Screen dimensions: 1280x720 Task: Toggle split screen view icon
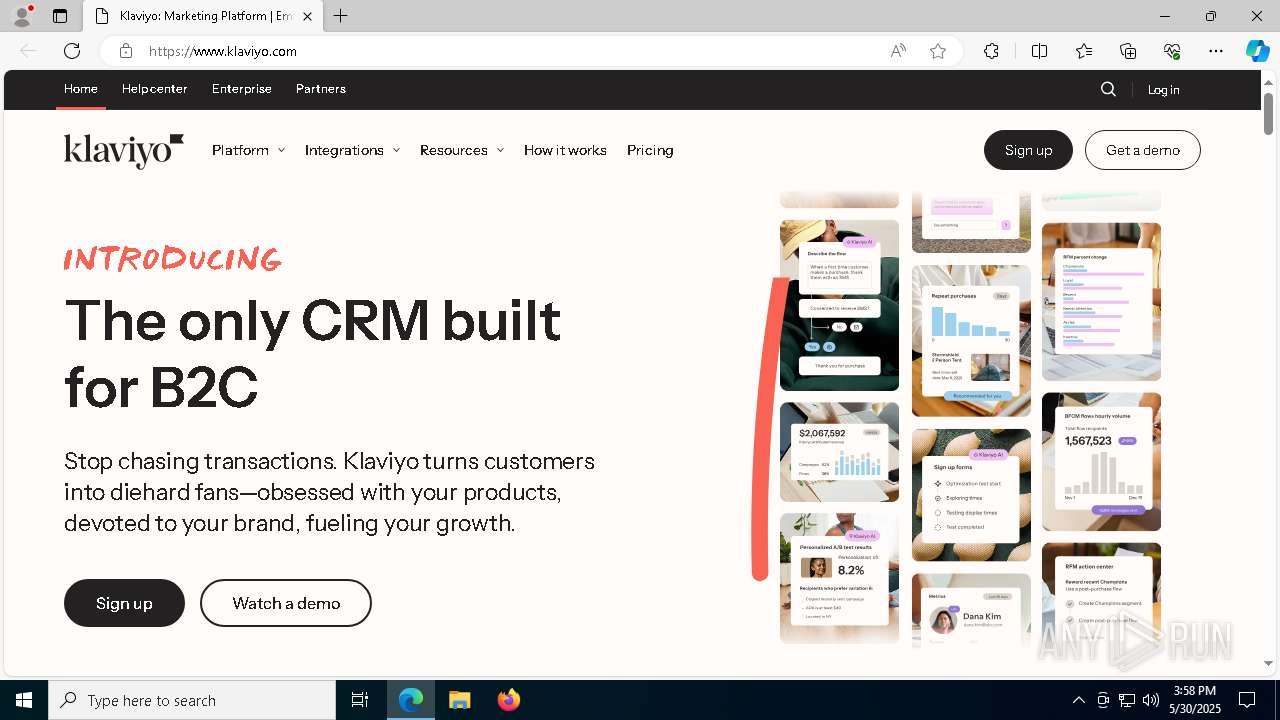[x=1039, y=51]
